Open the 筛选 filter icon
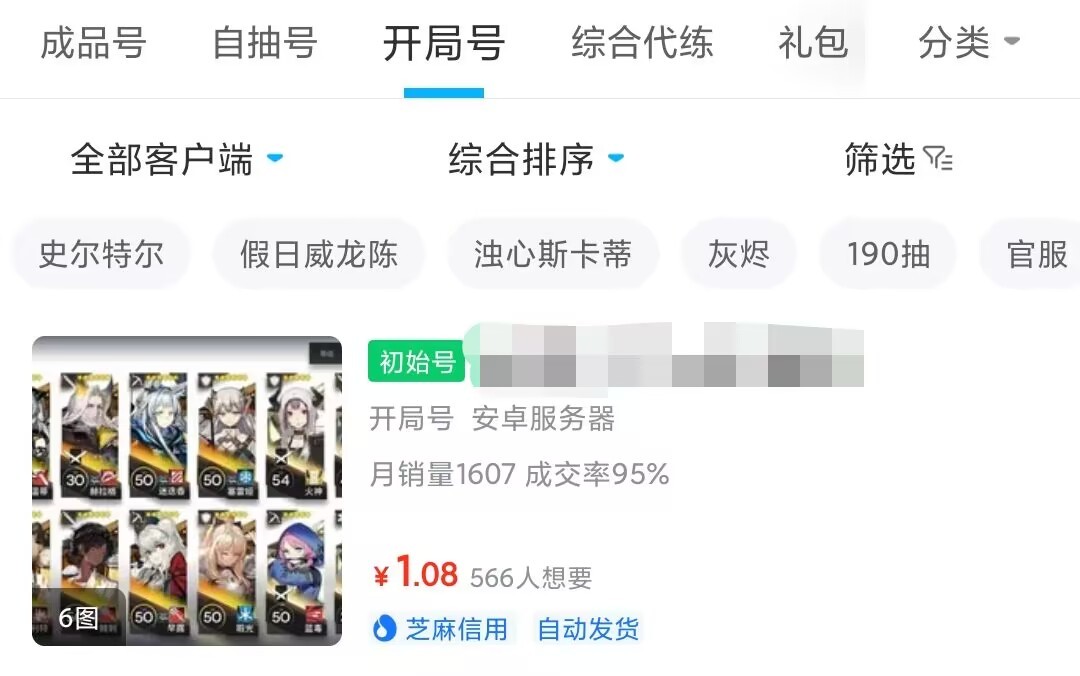 (x=938, y=159)
